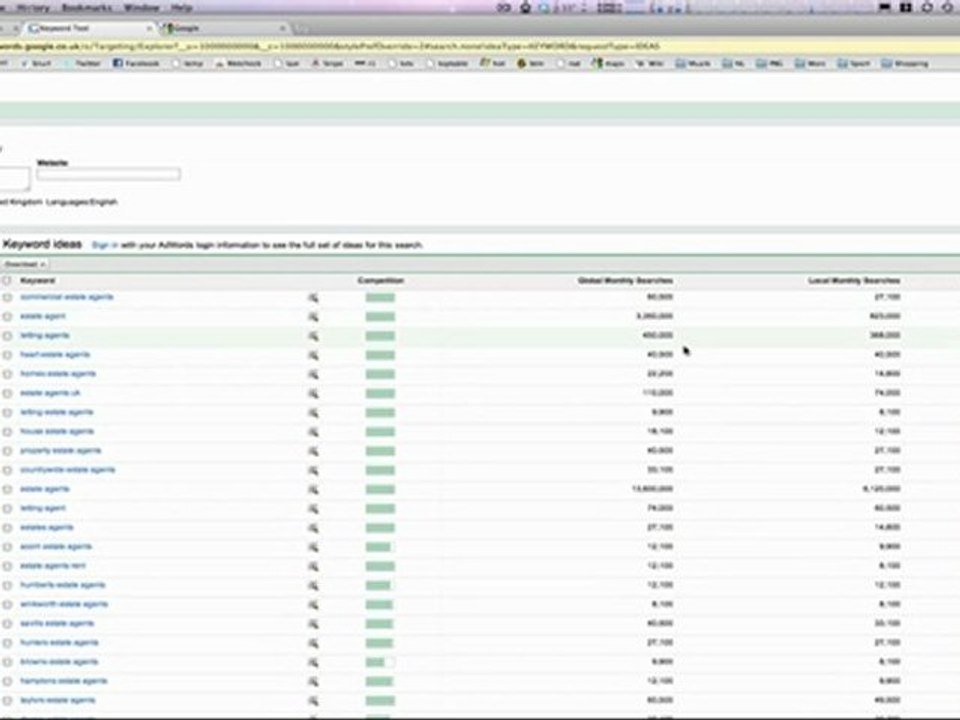Click the competition bar for ascot estate agents
This screenshot has width=960, height=720.
(380, 547)
